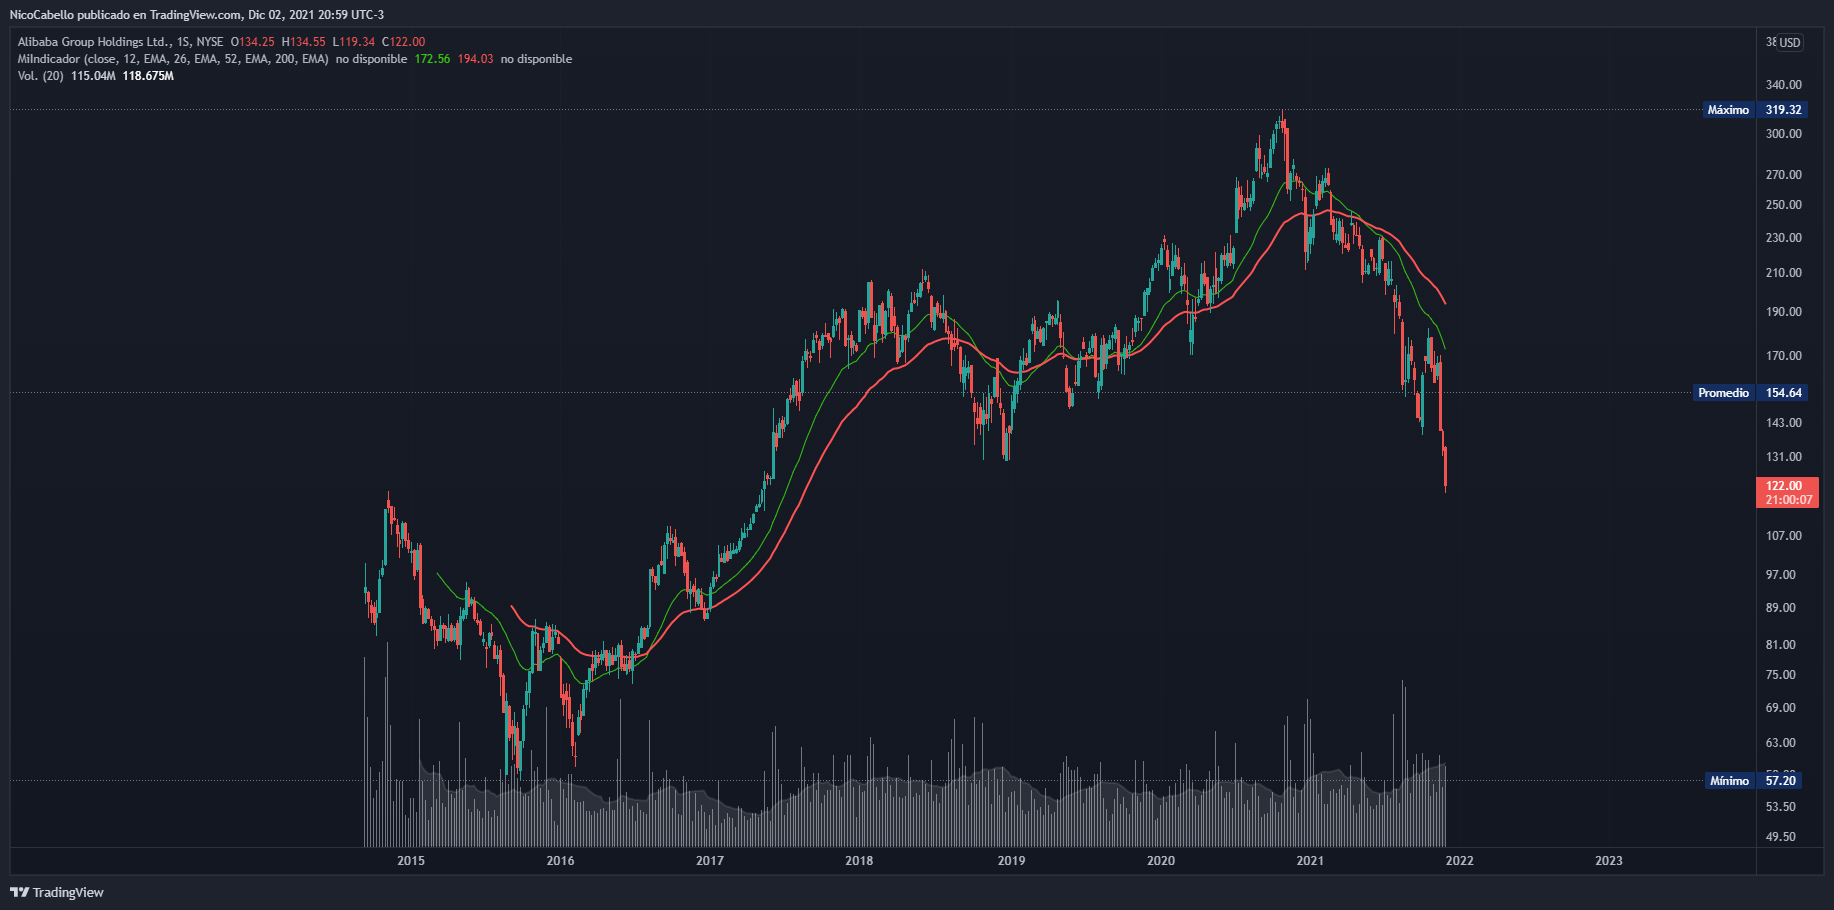Click the high price H134.55 in legend
This screenshot has width=1834, height=910.
tap(303, 42)
